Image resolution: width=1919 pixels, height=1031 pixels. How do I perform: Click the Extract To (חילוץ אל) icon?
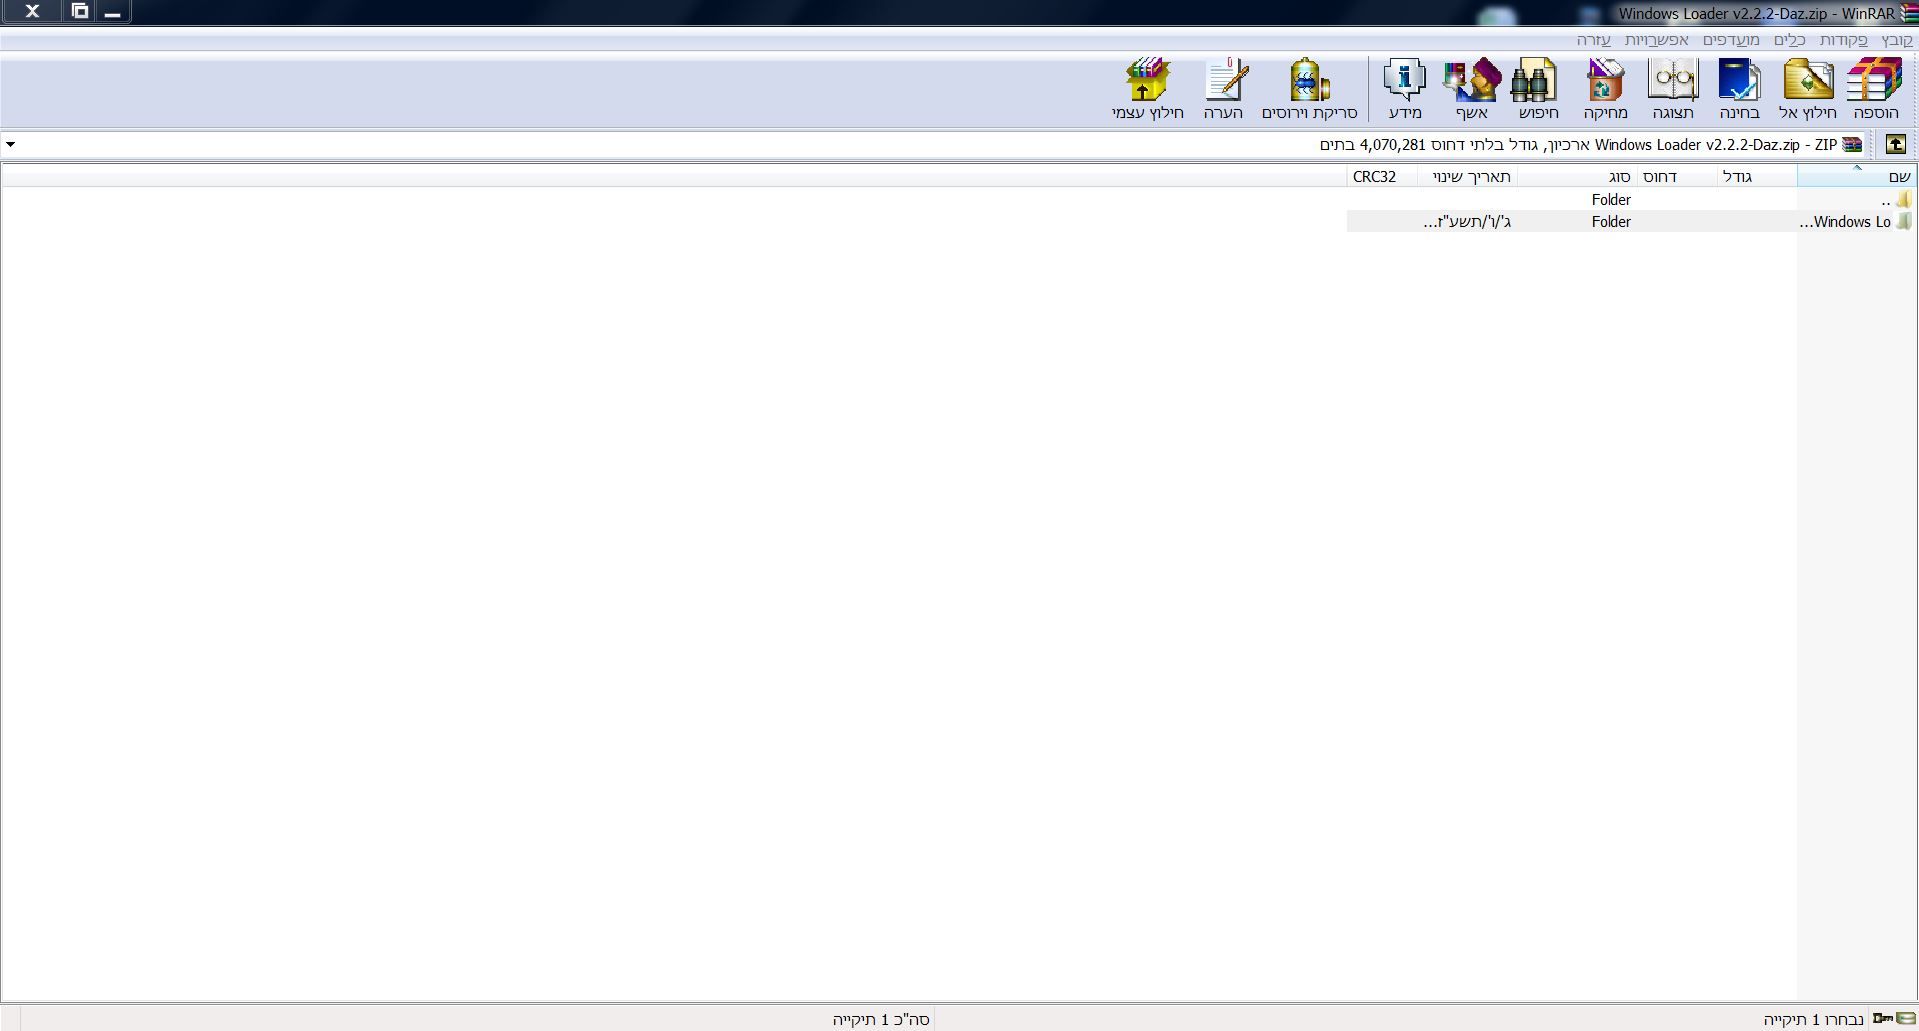point(1808,89)
